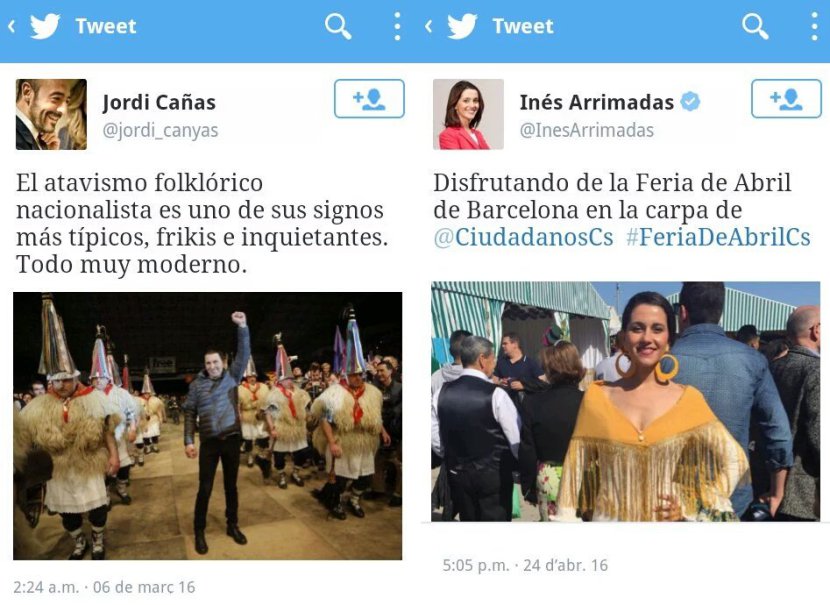Click the Twitter bird logo in the right header
The width and height of the screenshot is (830, 605).
462,26
